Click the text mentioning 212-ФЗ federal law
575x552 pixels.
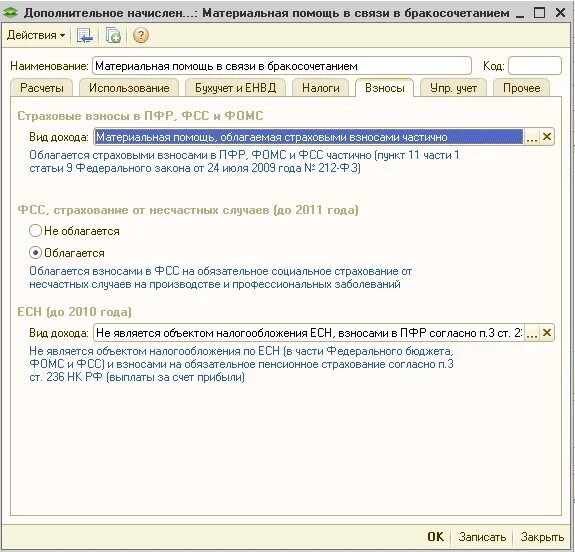[x=244, y=161]
